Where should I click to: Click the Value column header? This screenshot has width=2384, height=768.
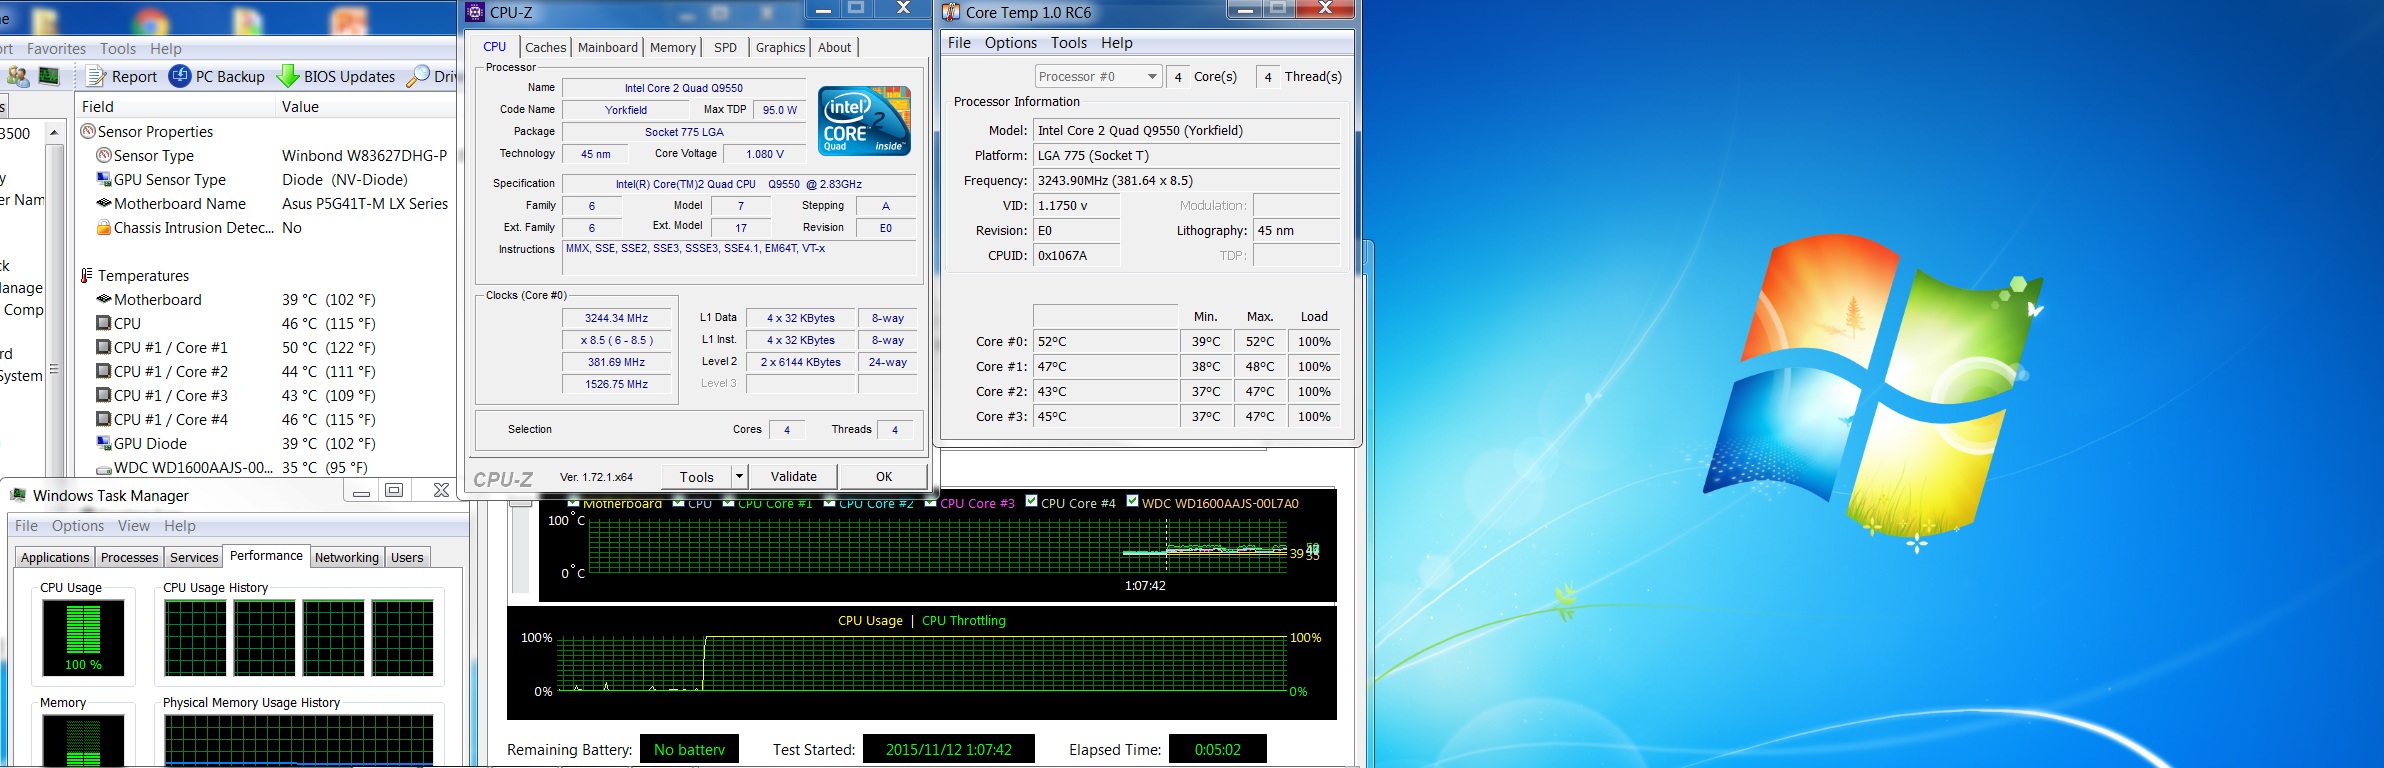[300, 107]
